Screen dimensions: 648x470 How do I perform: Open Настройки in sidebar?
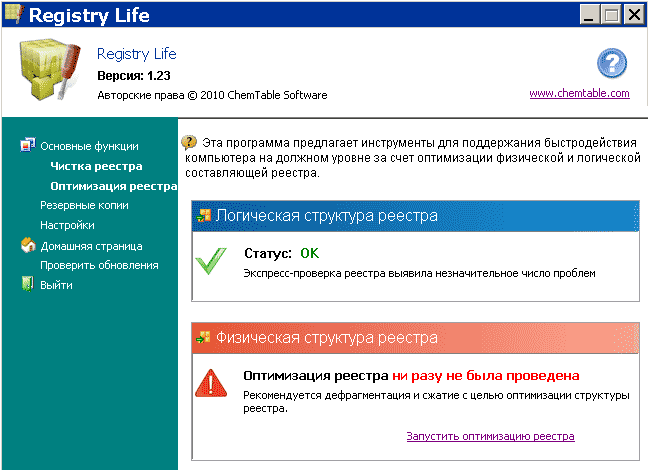point(67,225)
